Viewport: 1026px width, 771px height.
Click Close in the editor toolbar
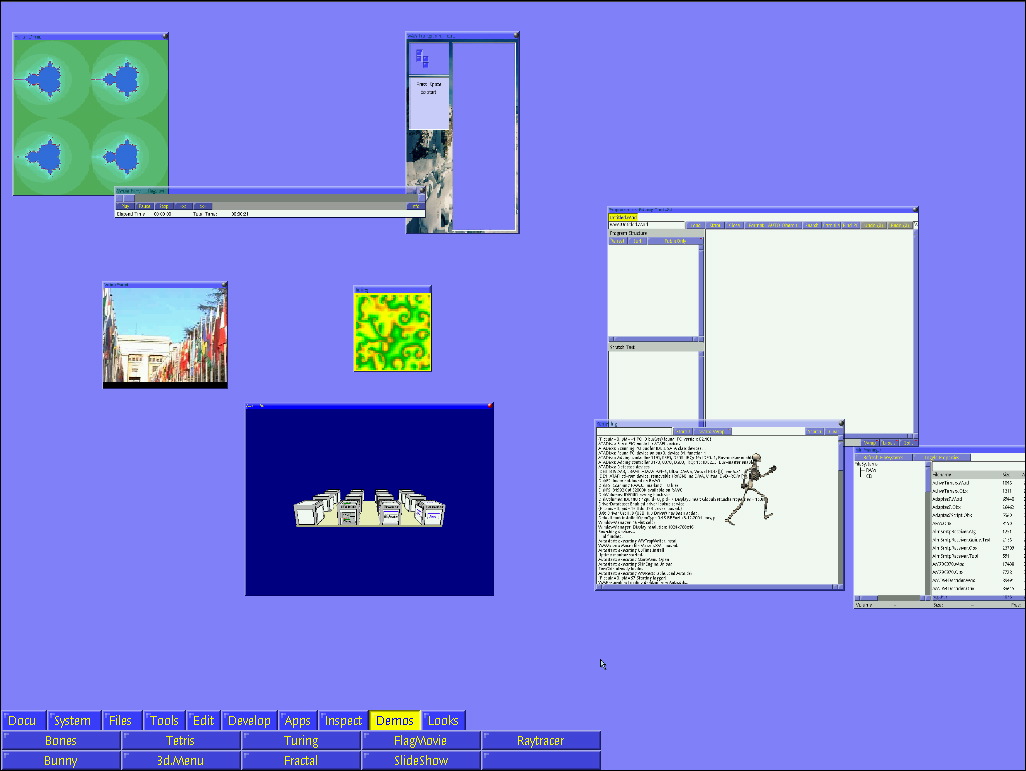click(735, 225)
